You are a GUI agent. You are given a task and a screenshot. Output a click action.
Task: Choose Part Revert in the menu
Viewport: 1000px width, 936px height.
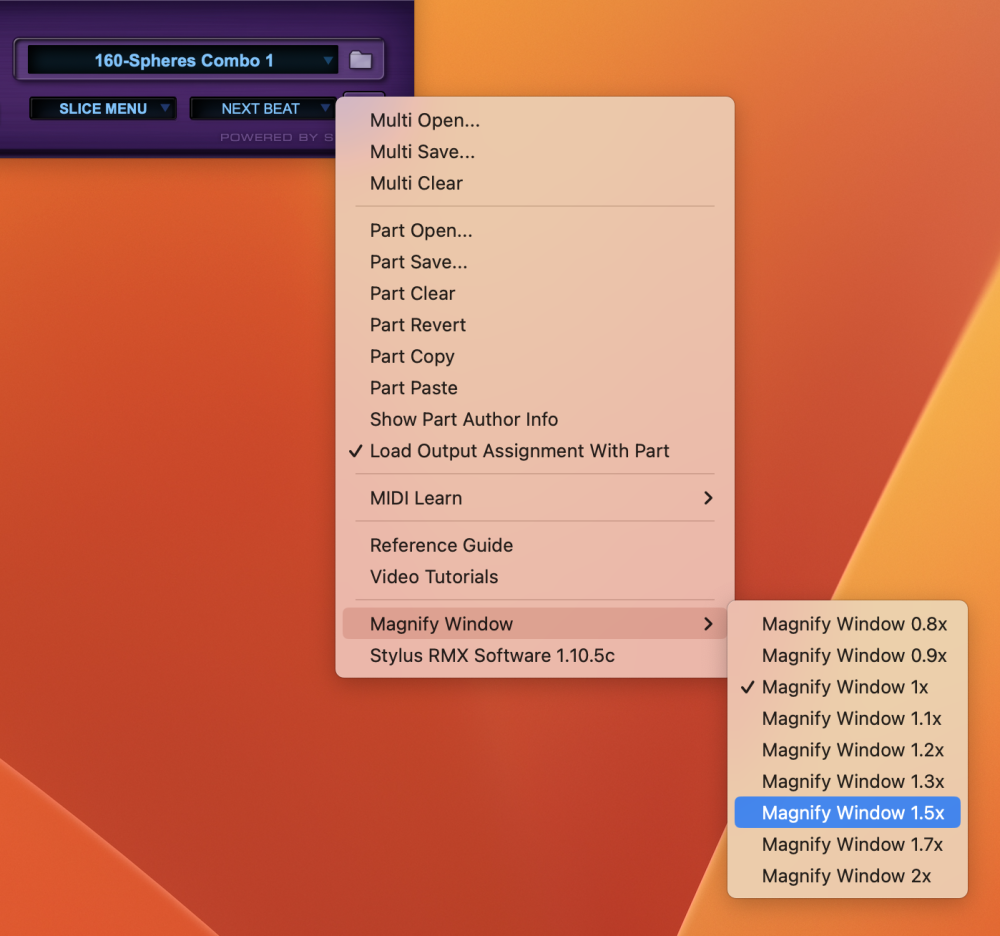point(534,325)
